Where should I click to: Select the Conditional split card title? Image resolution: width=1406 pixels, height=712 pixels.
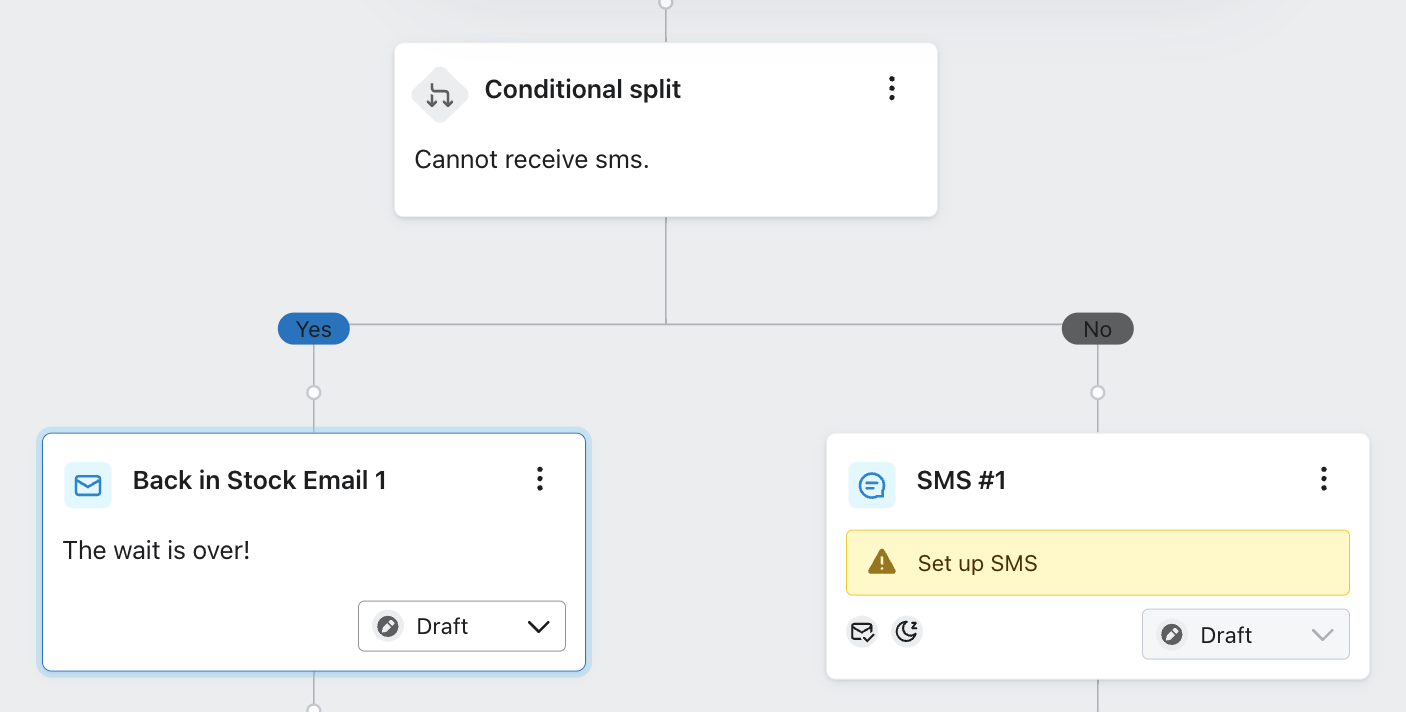pyautogui.click(x=582, y=89)
